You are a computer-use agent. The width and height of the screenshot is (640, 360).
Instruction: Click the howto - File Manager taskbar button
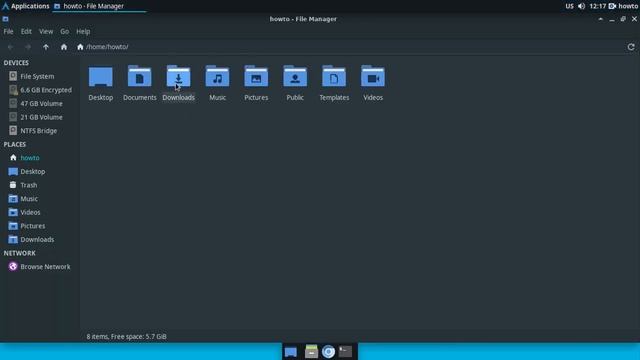(99, 6)
